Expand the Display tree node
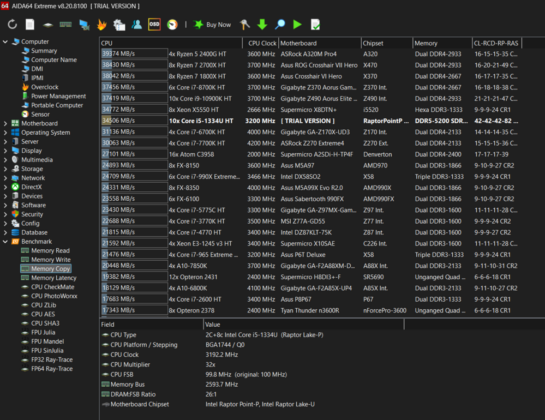Viewport: 545px width, 420px height. (5, 151)
